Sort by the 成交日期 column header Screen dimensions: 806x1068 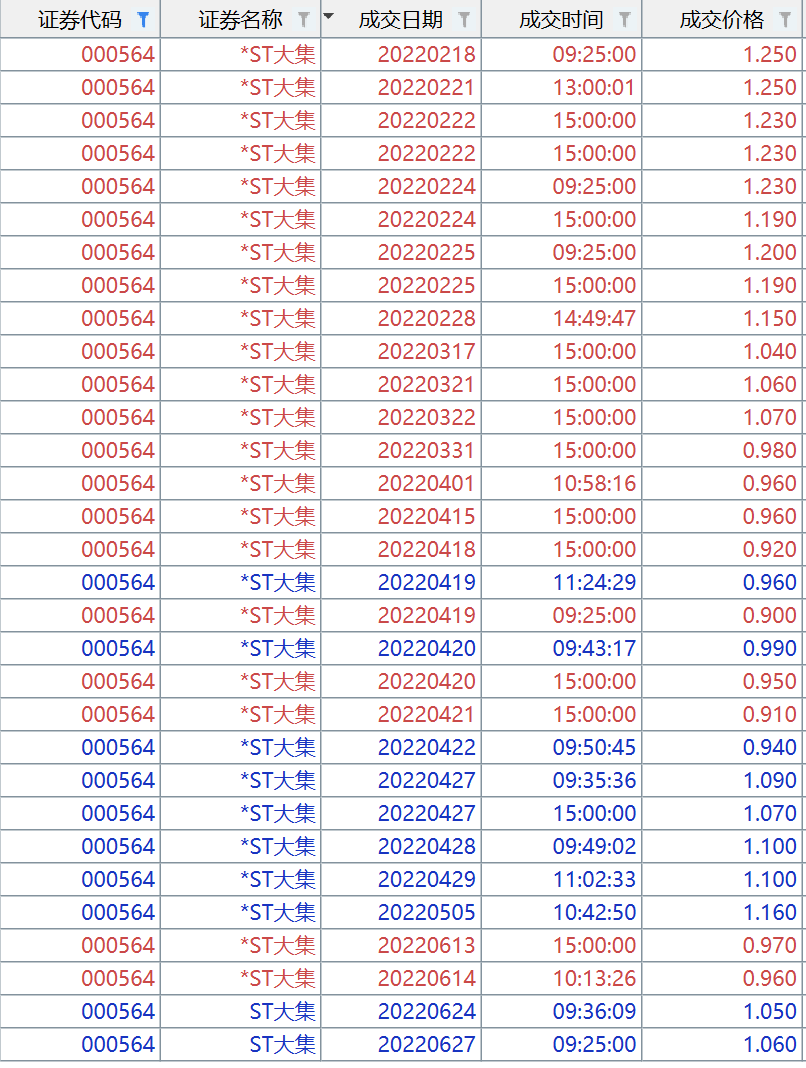pyautogui.click(x=401, y=20)
